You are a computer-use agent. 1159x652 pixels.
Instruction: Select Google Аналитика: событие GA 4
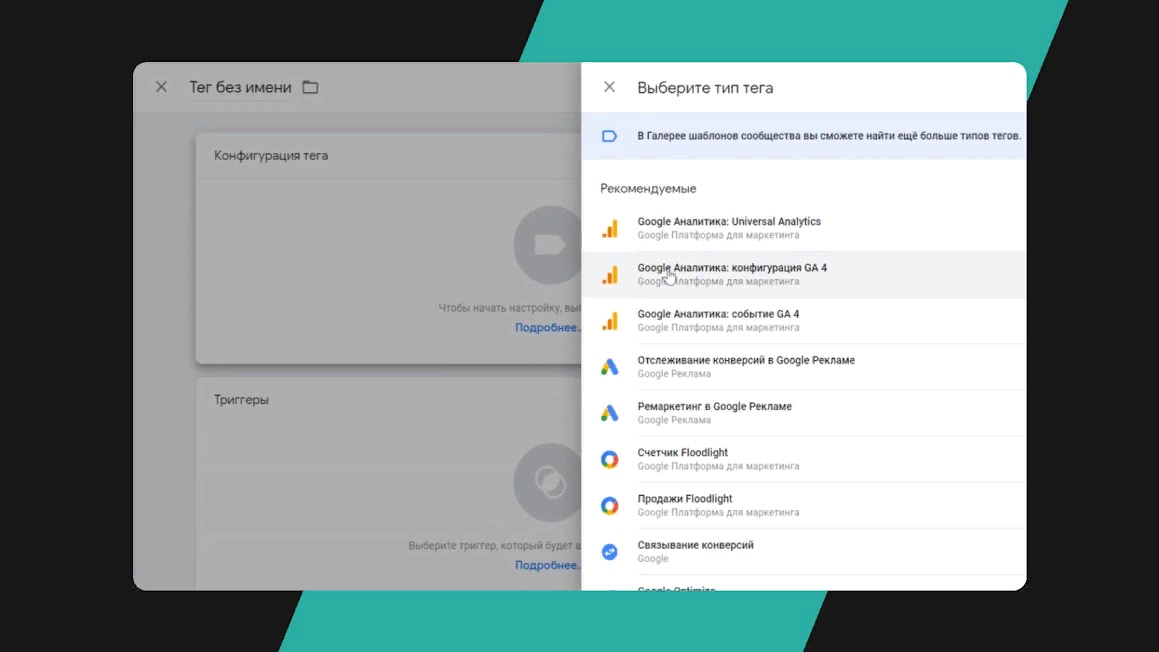click(803, 321)
